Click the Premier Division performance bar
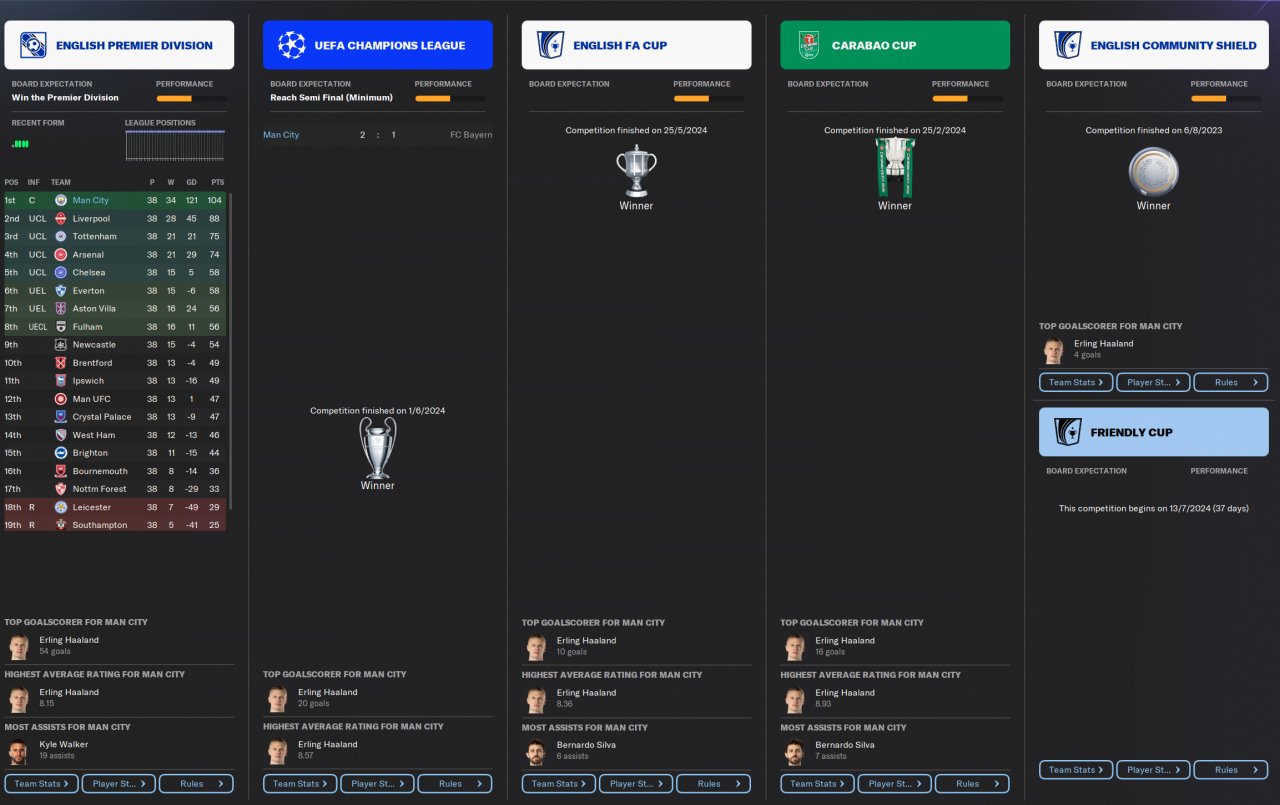Image resolution: width=1280 pixels, height=805 pixels. click(x=191, y=98)
